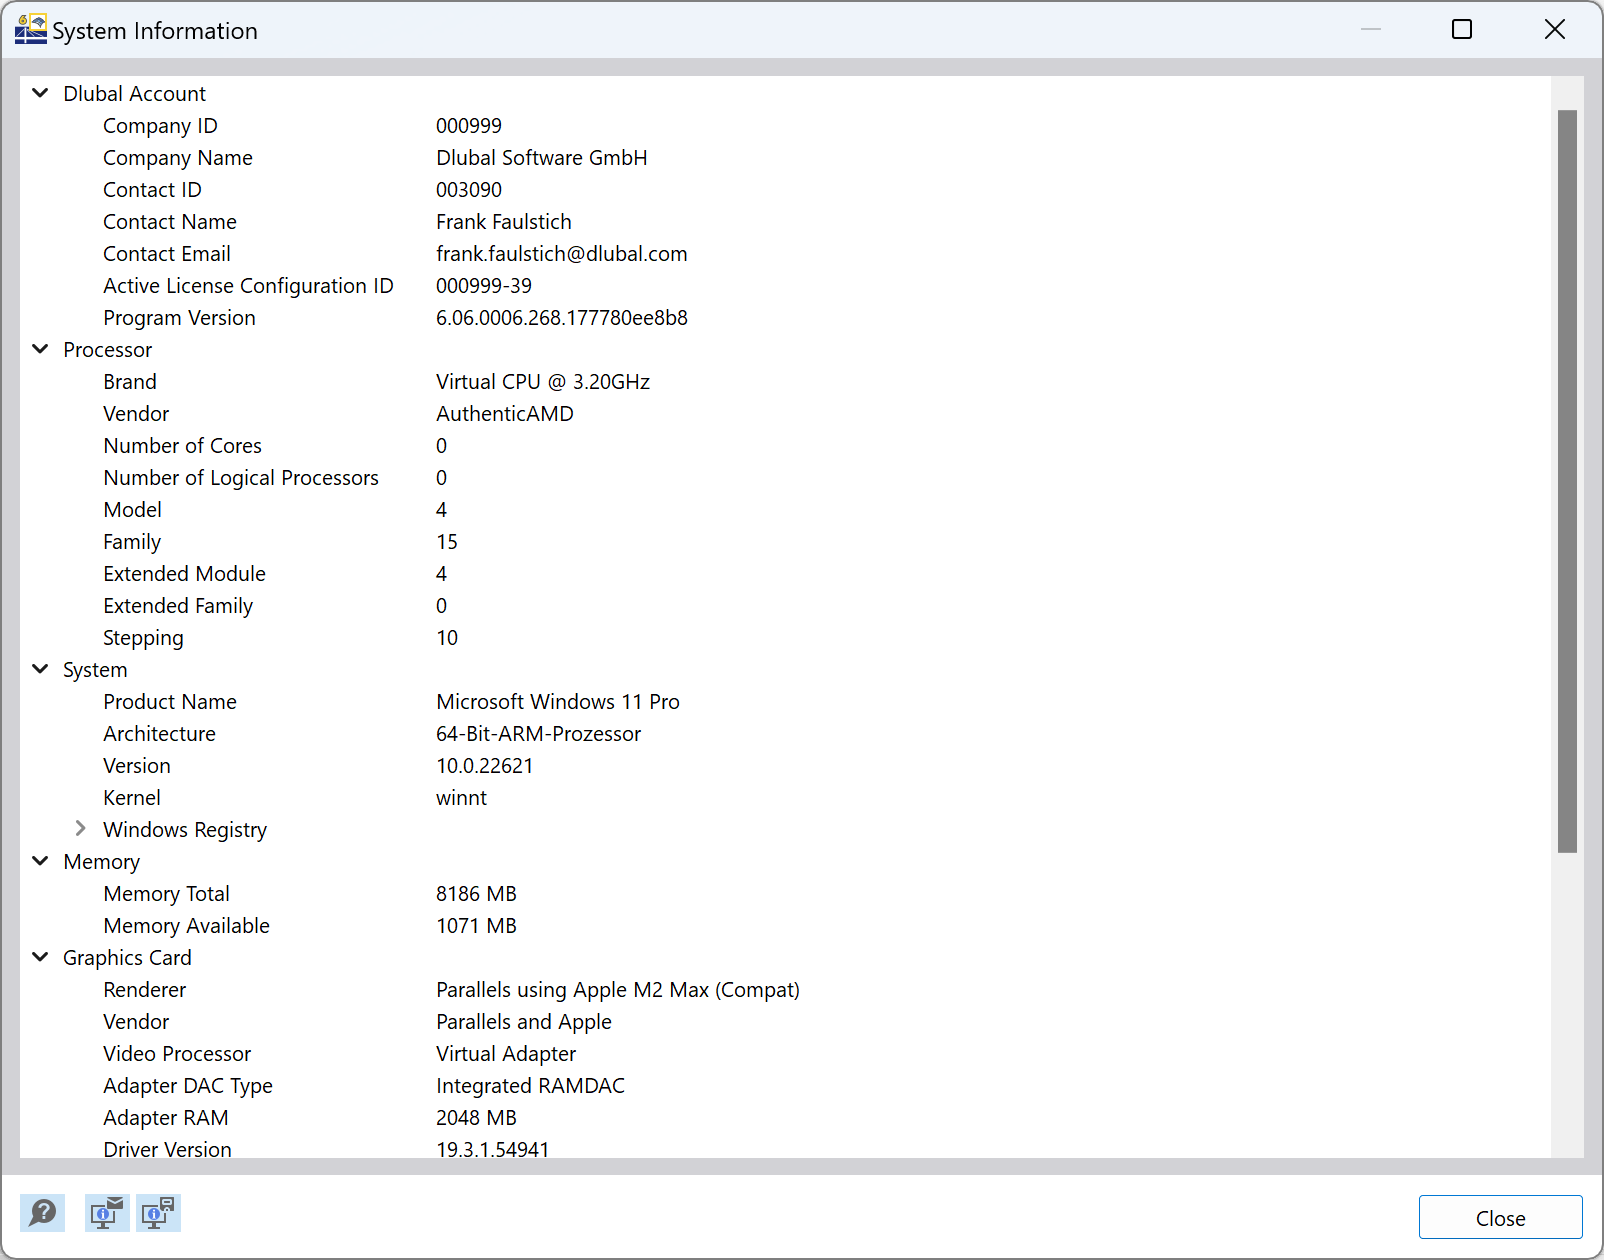Select the Brand row label
The height and width of the screenshot is (1260, 1604).
(x=130, y=381)
